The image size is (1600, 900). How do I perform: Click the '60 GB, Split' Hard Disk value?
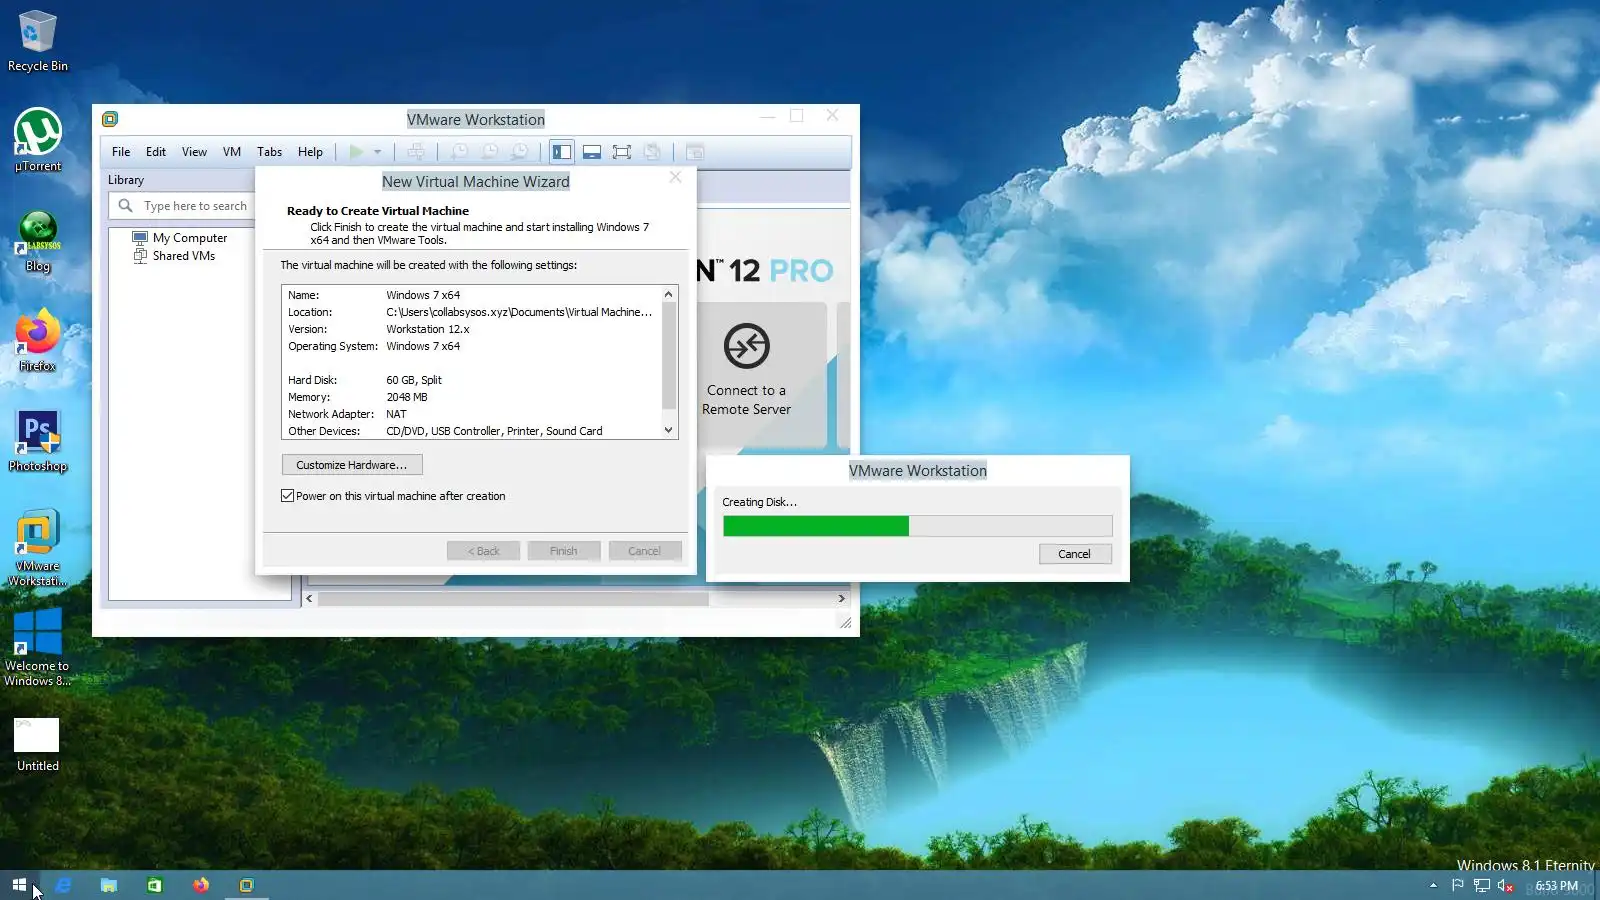tap(414, 380)
